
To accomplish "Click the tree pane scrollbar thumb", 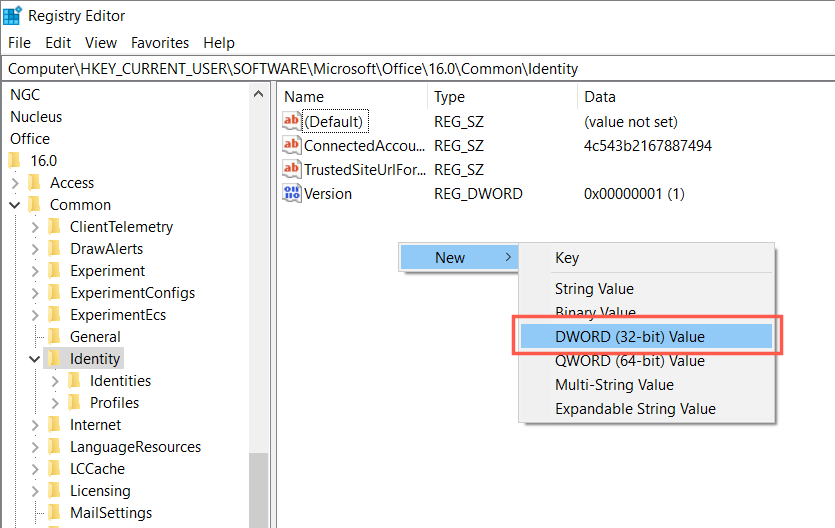I will [259, 490].
